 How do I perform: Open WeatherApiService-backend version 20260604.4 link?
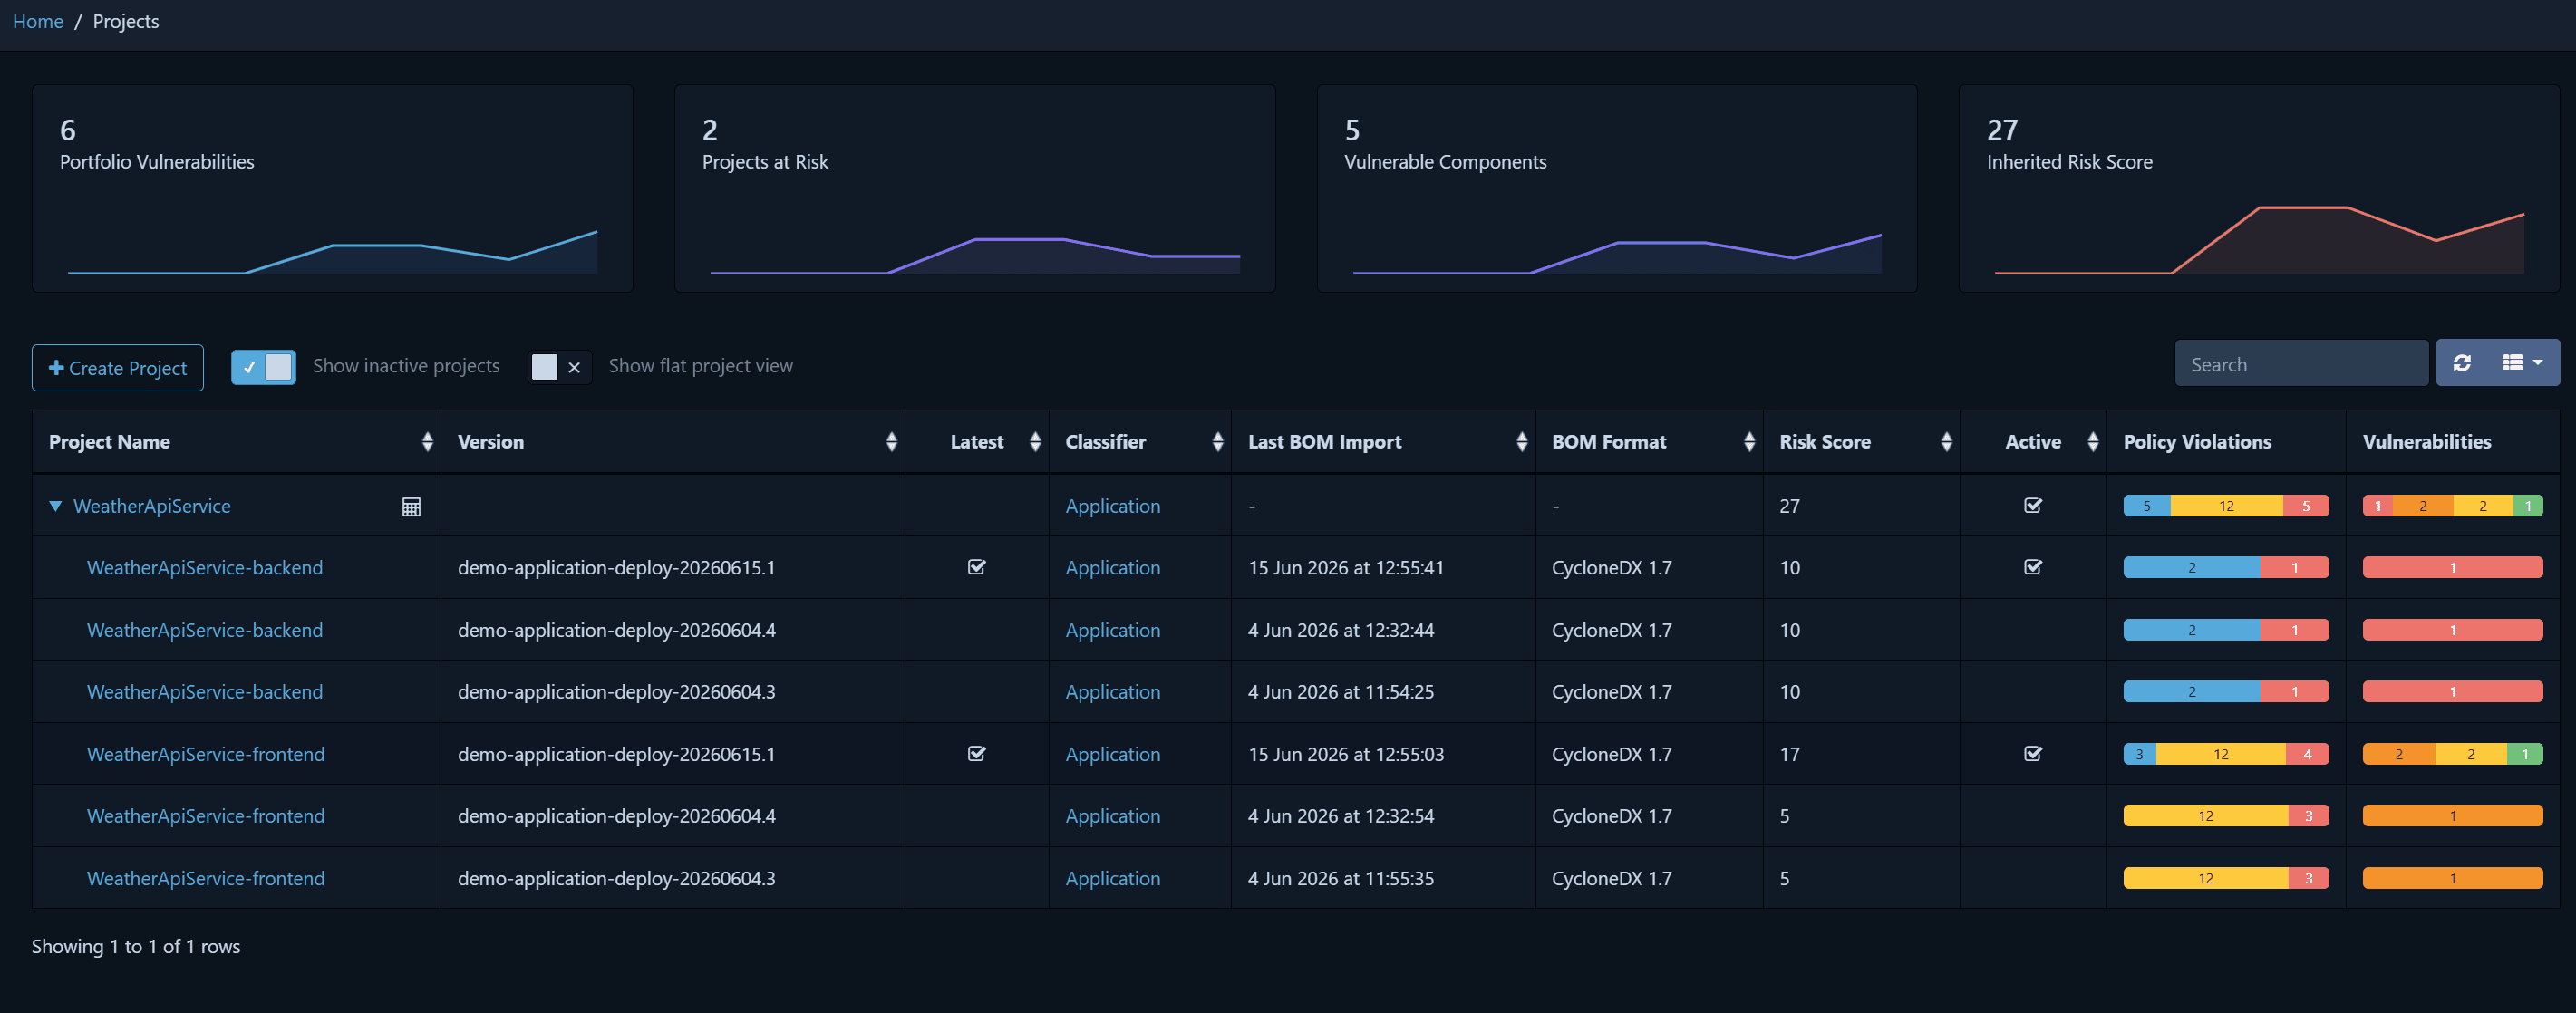(205, 630)
